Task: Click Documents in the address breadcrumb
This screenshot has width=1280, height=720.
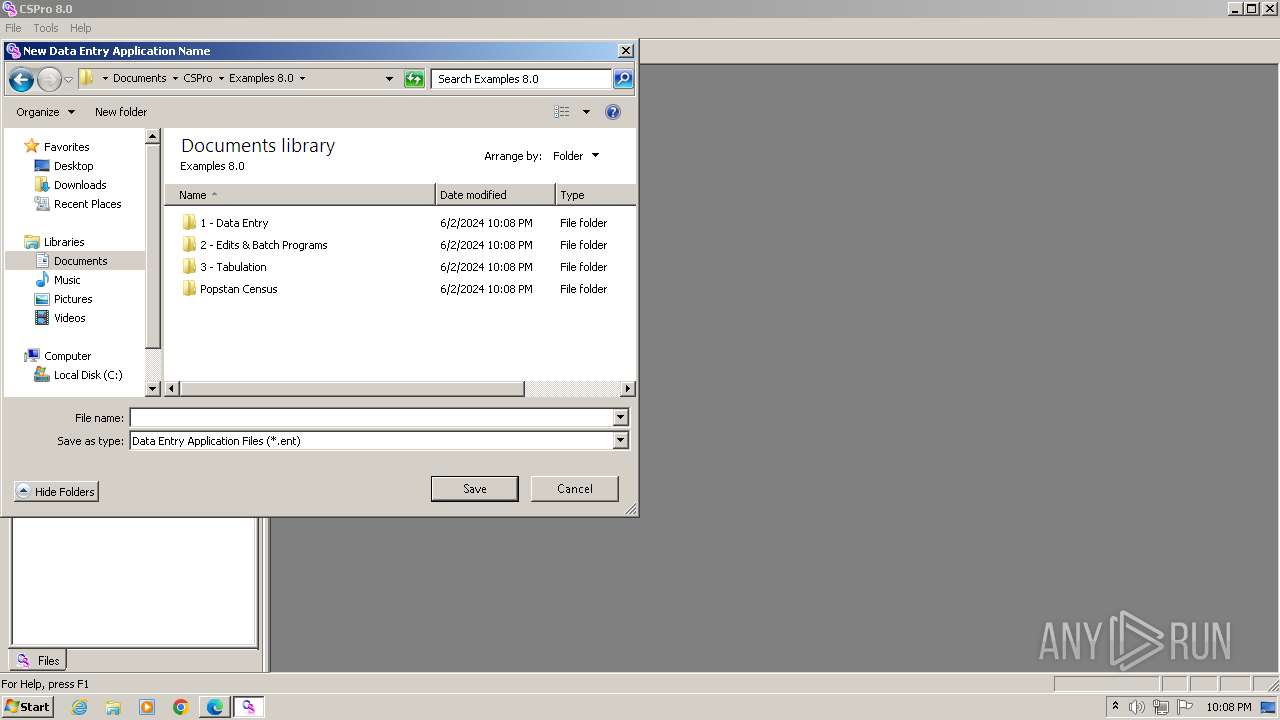Action: click(x=139, y=78)
